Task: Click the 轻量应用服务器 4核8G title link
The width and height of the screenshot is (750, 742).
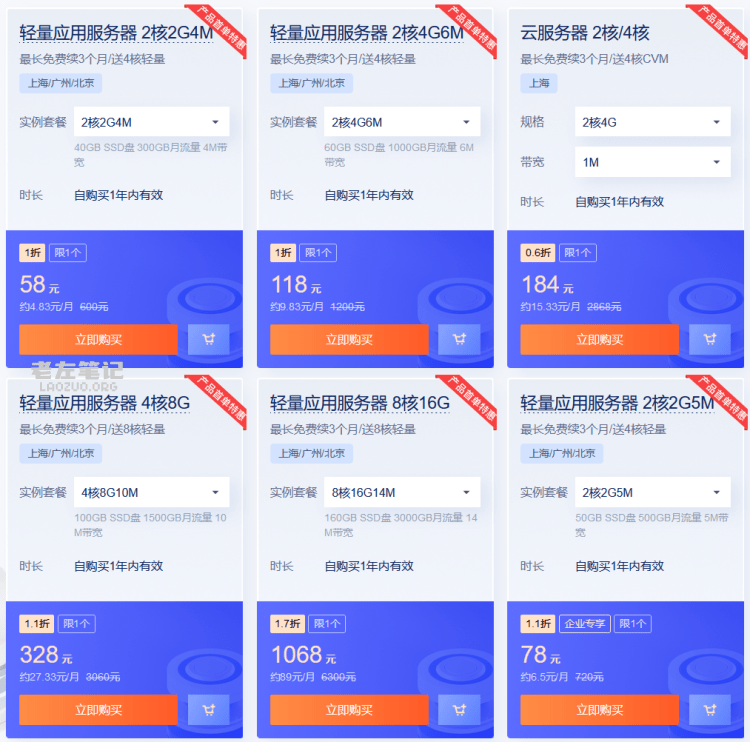Action: coord(105,403)
